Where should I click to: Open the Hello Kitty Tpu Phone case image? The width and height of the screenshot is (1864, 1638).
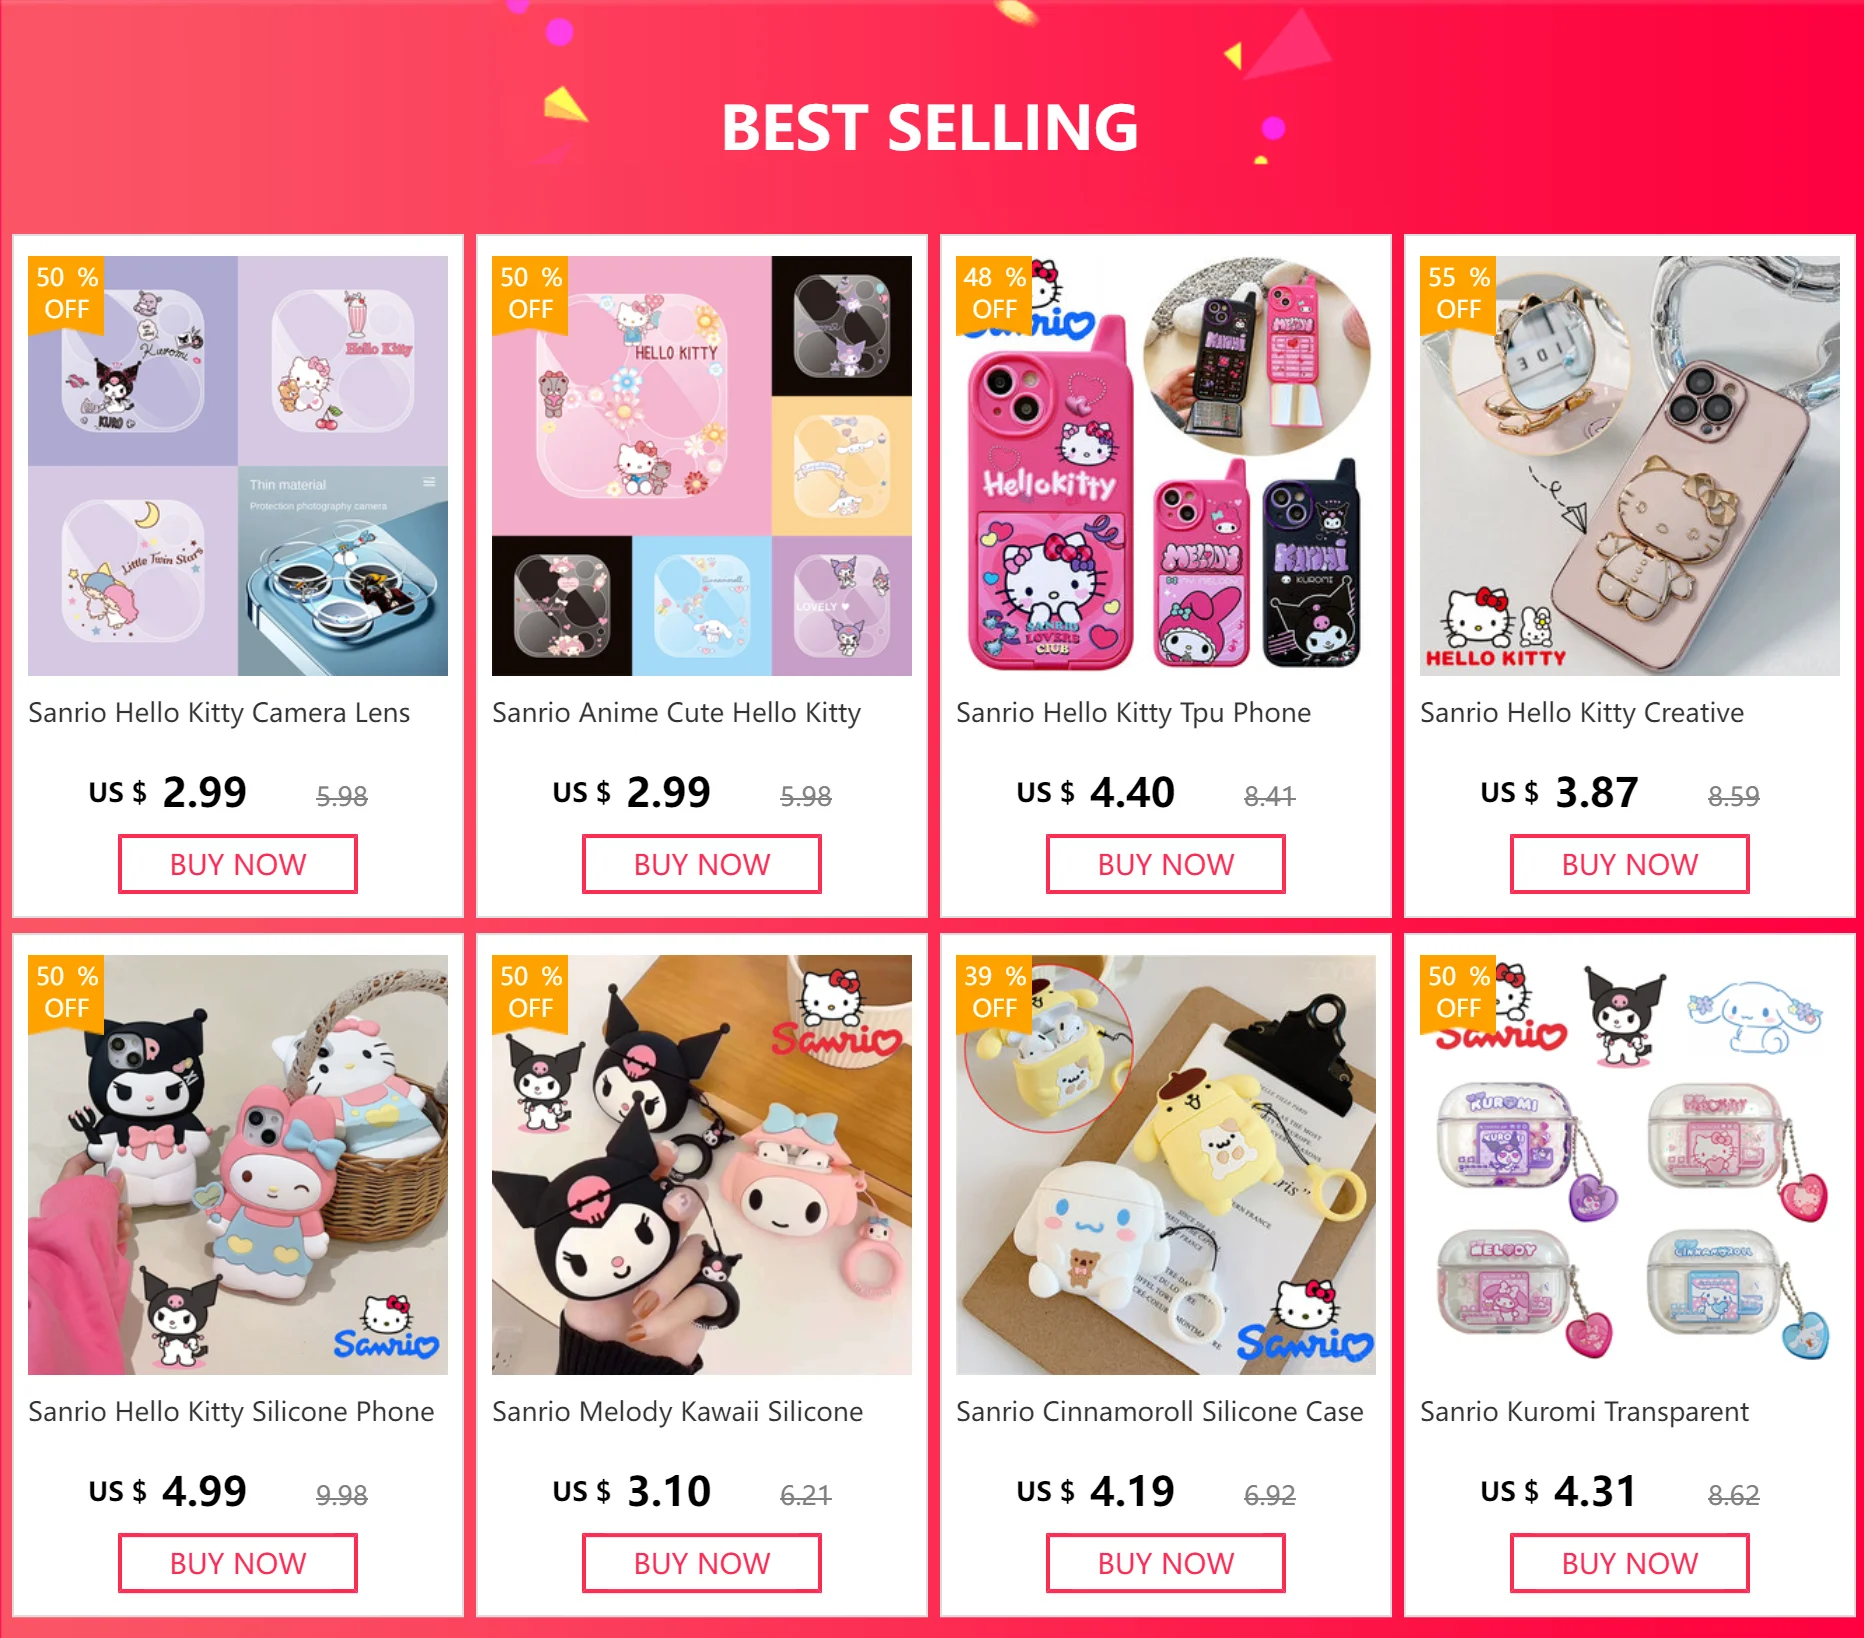(x=1166, y=466)
